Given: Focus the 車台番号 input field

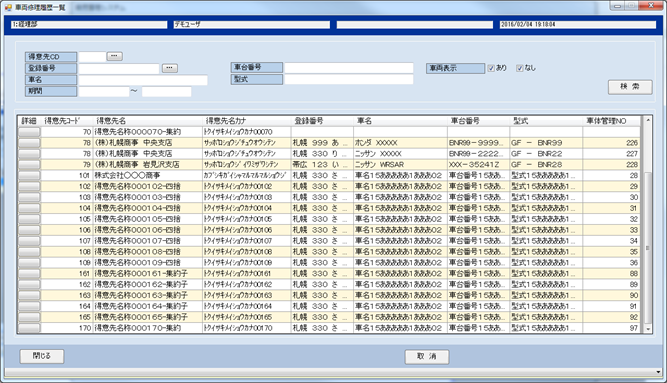Looking at the screenshot, I should tap(349, 68).
